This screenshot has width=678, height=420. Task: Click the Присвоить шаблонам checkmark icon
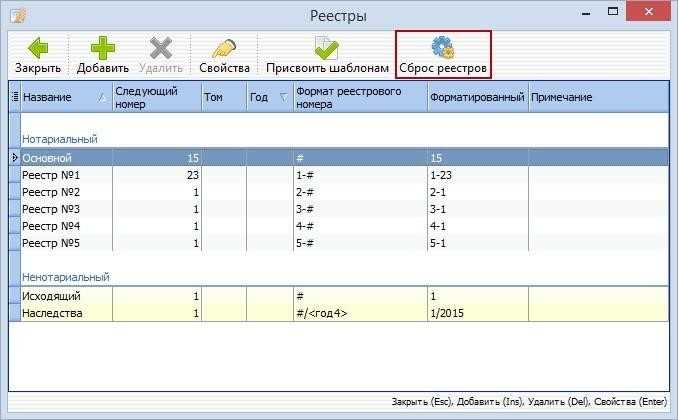tap(326, 48)
